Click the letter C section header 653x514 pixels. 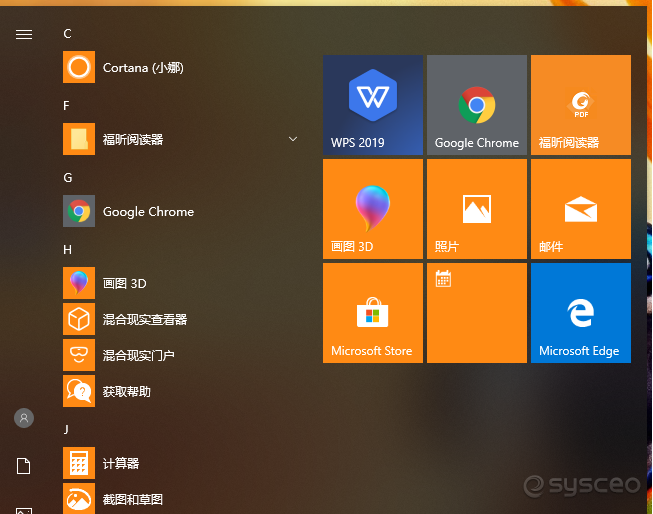click(x=67, y=34)
